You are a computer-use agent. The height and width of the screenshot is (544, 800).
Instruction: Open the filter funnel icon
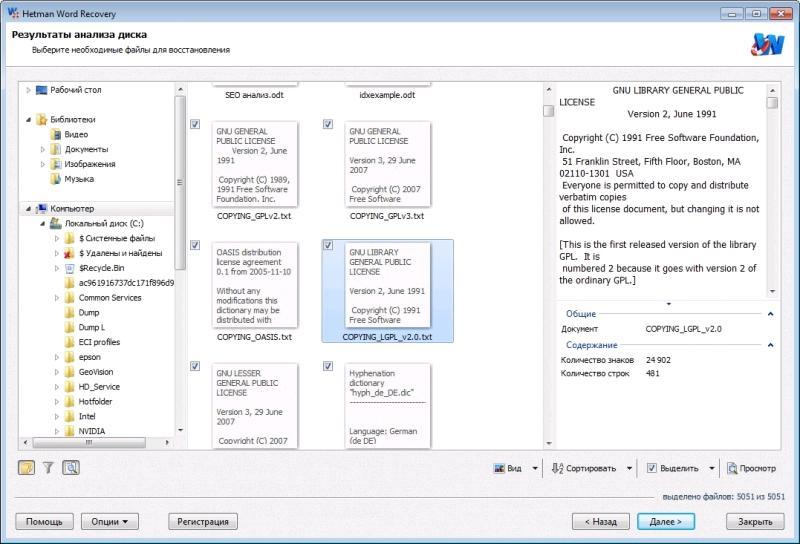coord(48,467)
